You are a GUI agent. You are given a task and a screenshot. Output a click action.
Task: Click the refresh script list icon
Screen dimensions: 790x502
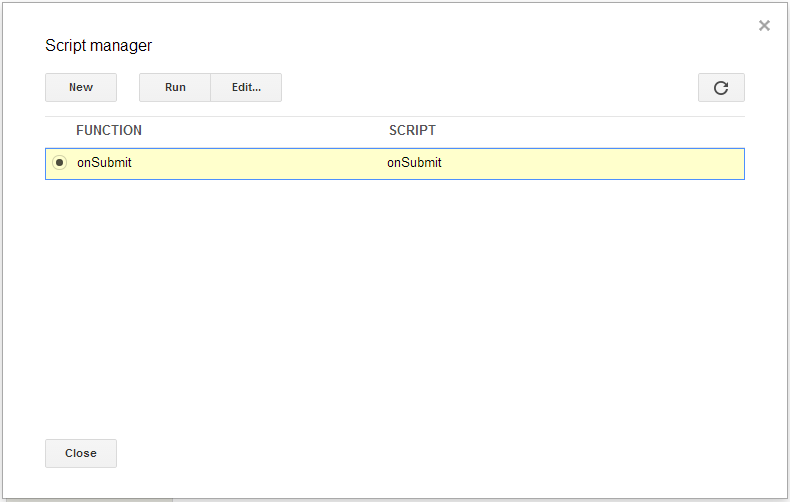click(x=721, y=88)
